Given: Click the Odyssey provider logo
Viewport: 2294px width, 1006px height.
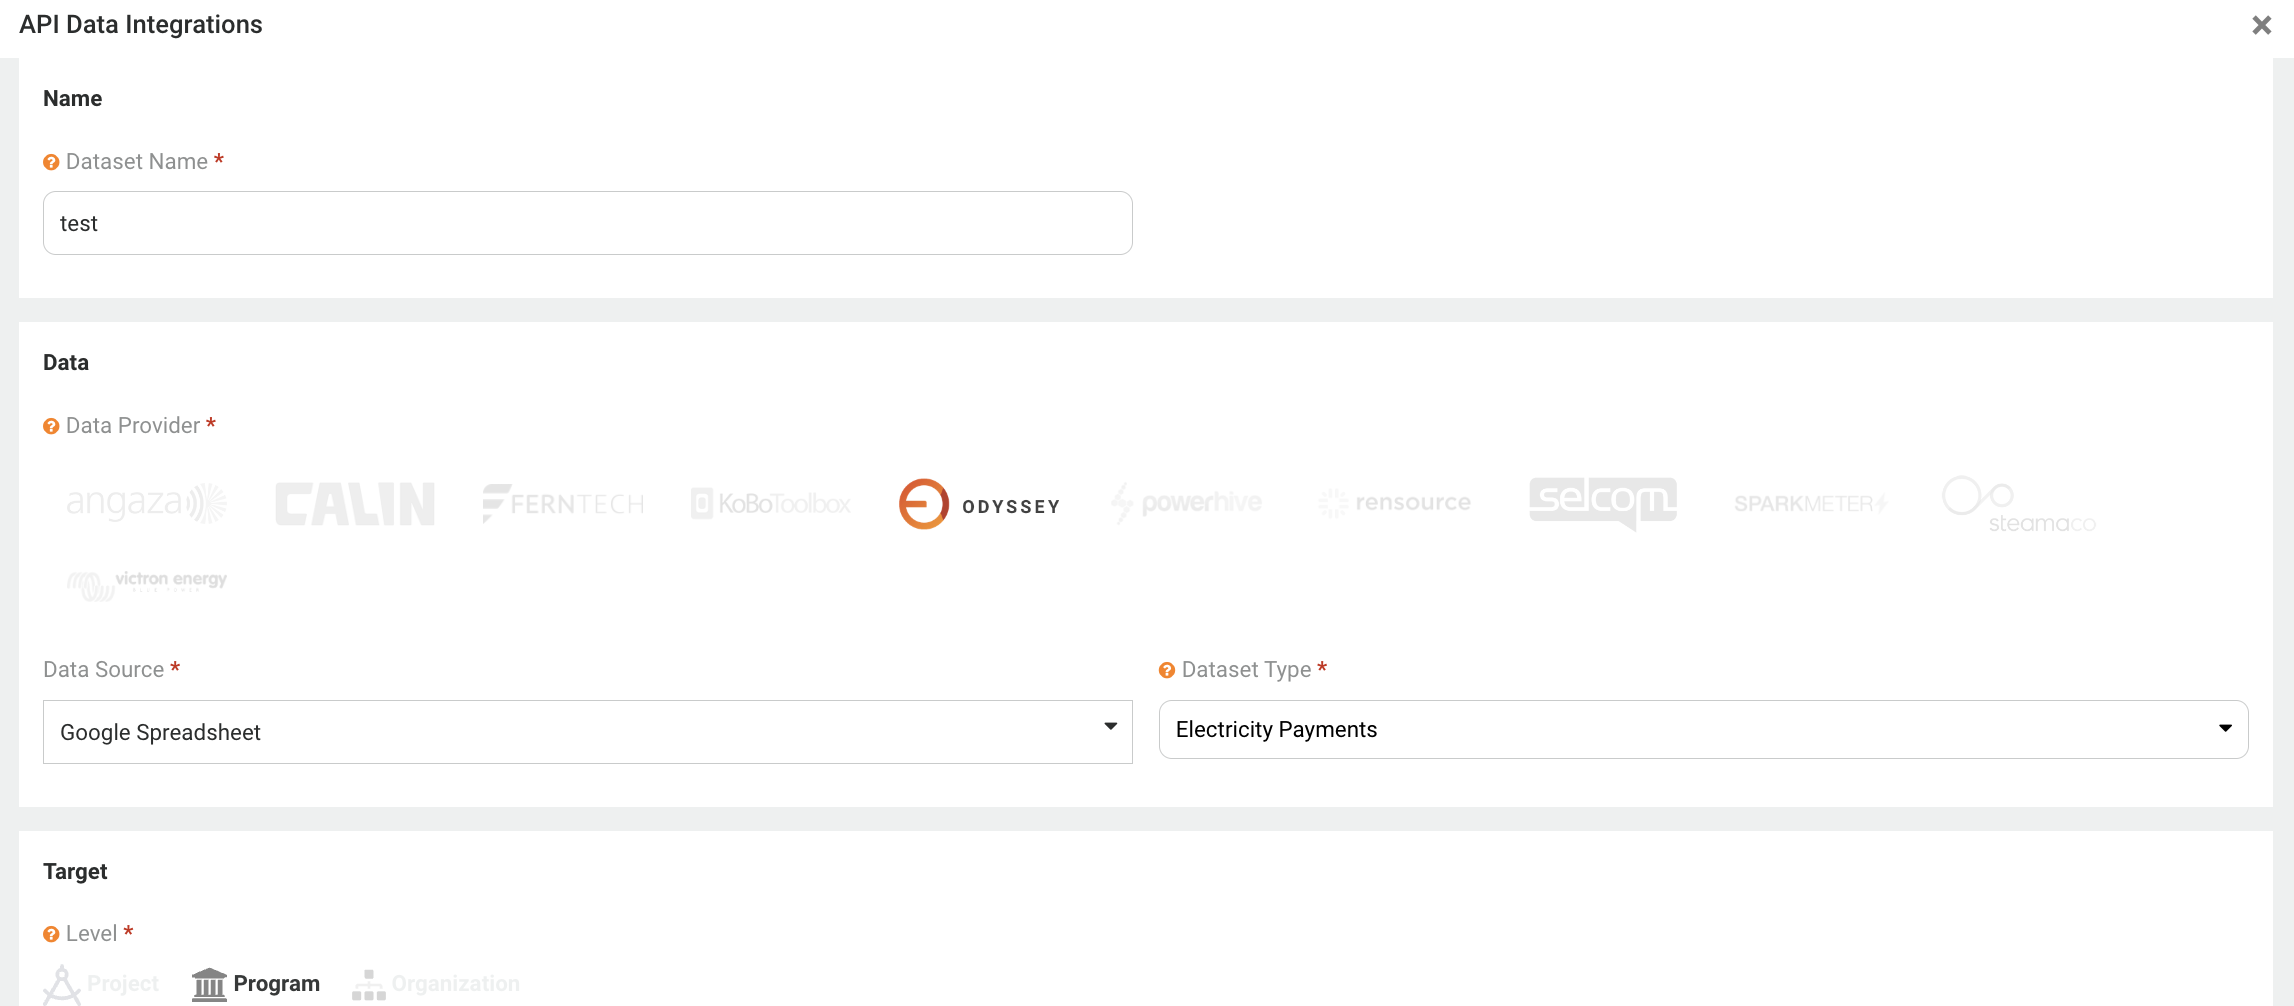Looking at the screenshot, I should point(979,504).
